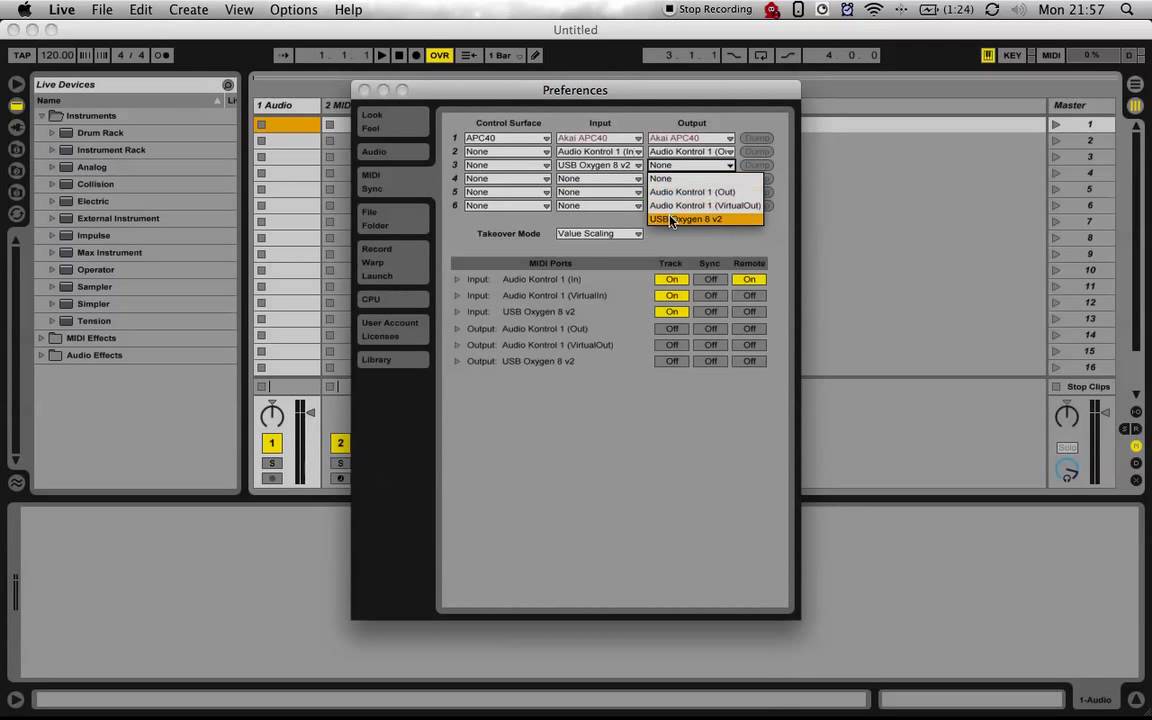
Task: Click the Play button in transport bar
Action: point(381,55)
